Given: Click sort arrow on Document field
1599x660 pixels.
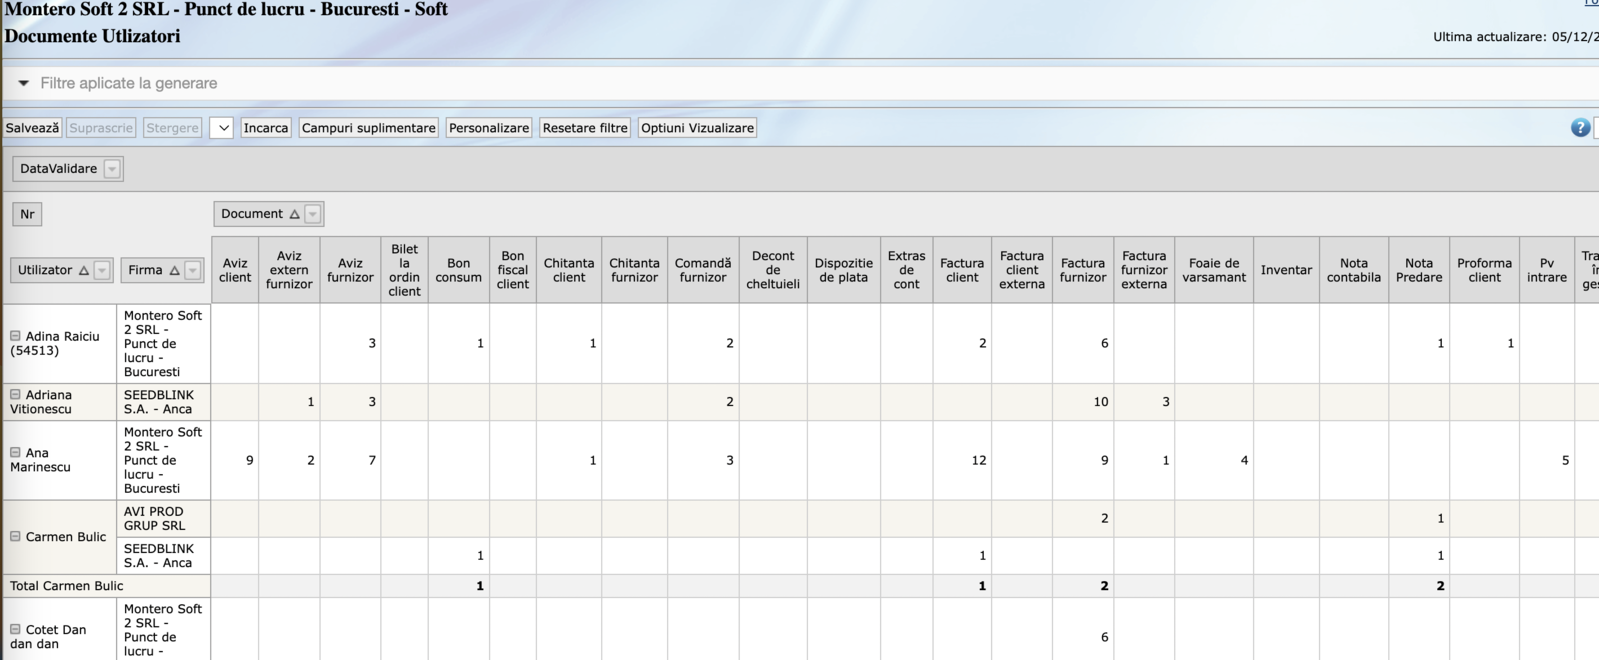Looking at the screenshot, I should (x=294, y=214).
